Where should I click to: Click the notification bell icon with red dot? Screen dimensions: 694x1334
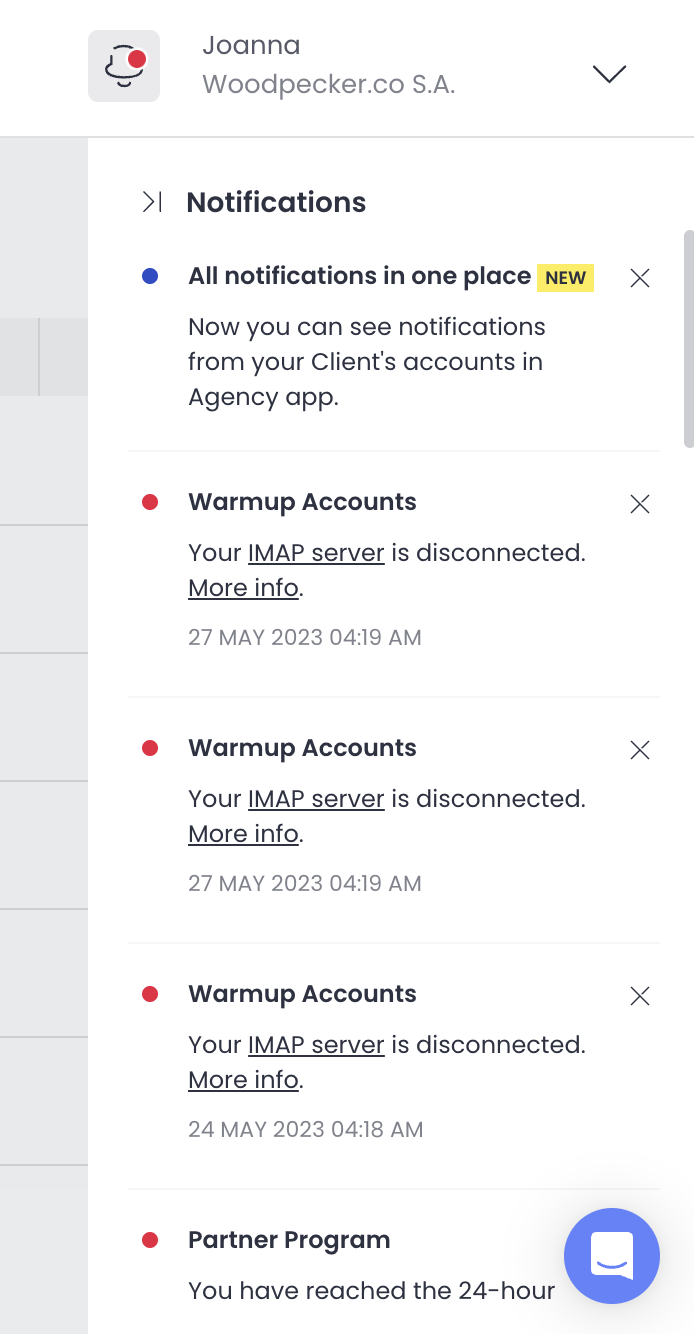click(124, 66)
